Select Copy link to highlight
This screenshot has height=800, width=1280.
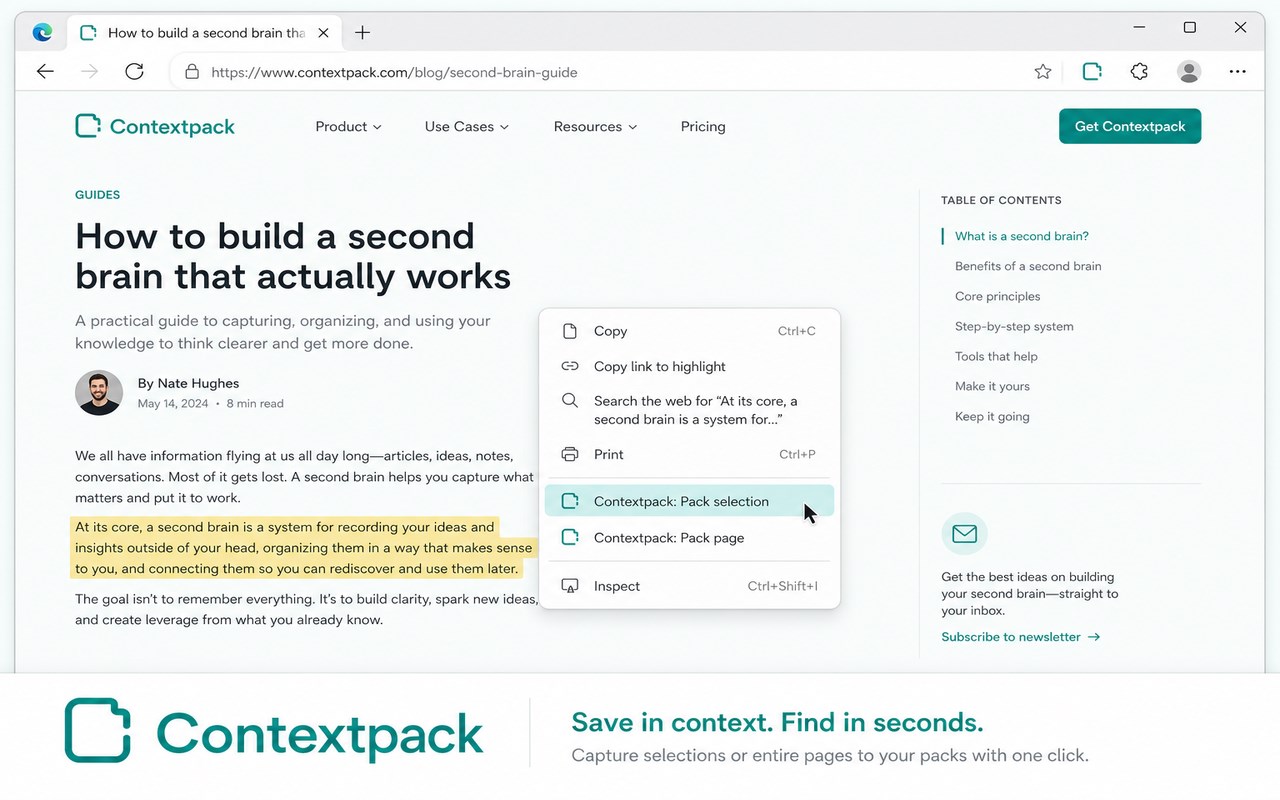tap(689, 366)
